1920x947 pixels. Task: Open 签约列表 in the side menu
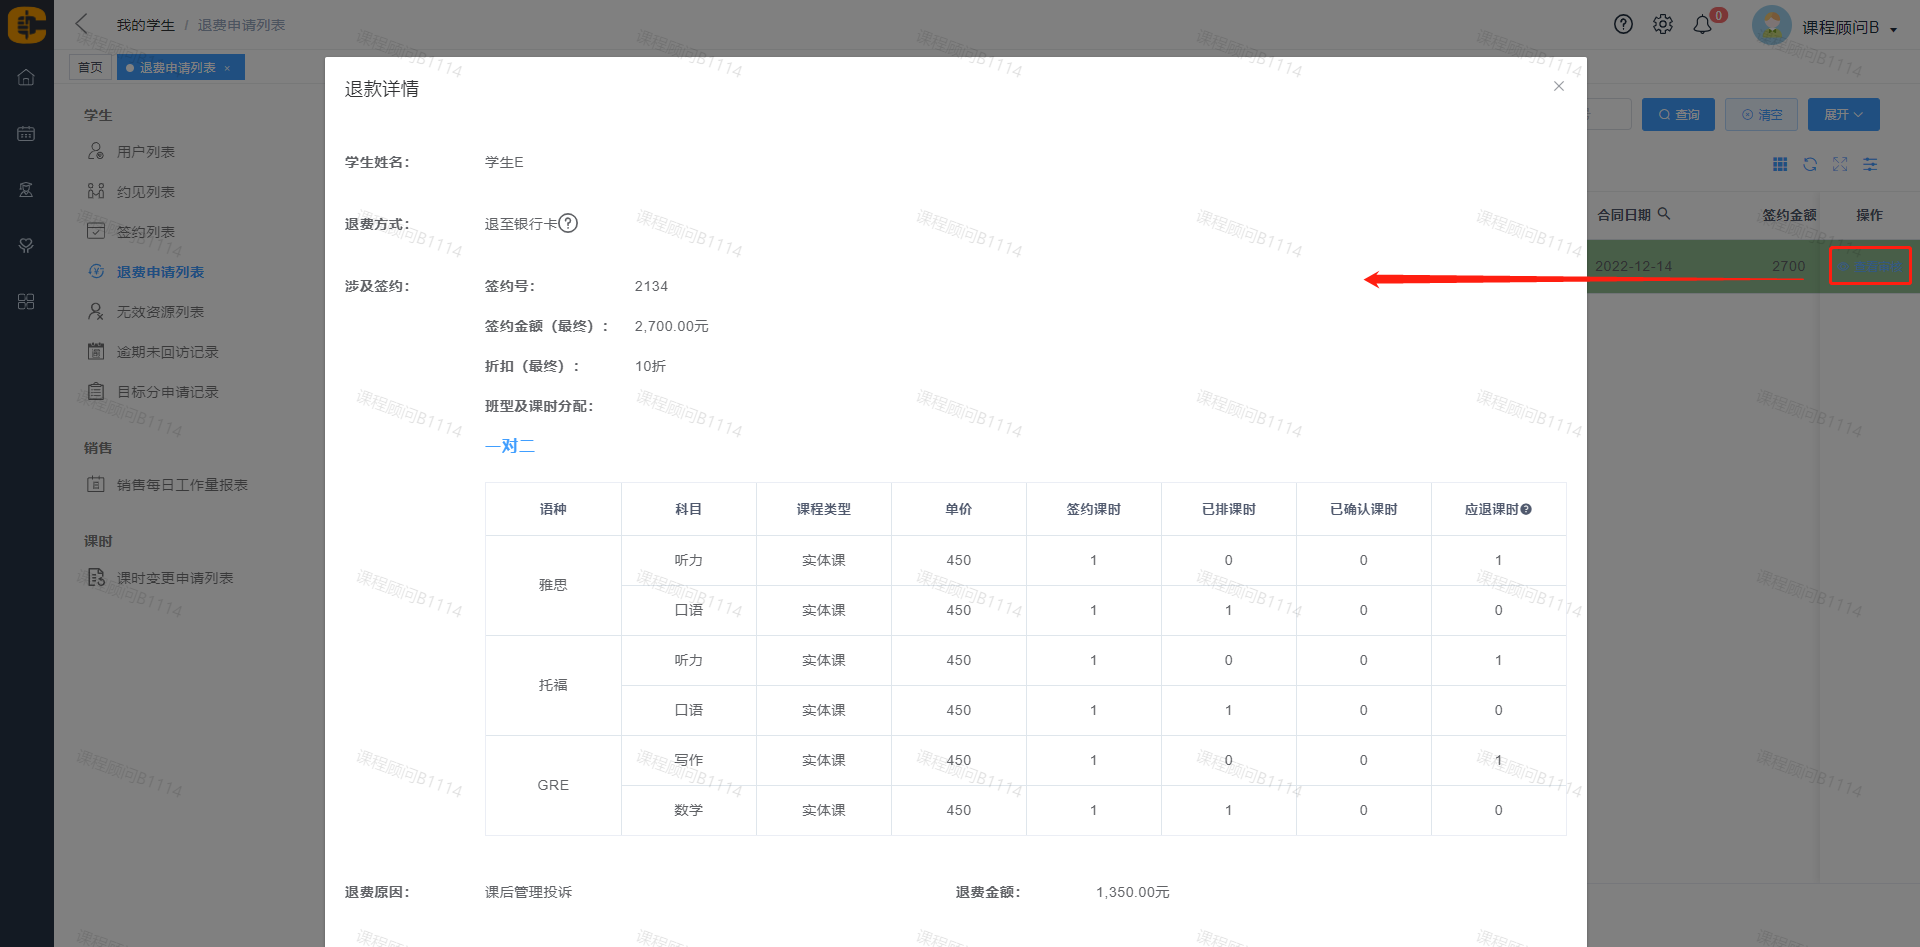(x=145, y=232)
